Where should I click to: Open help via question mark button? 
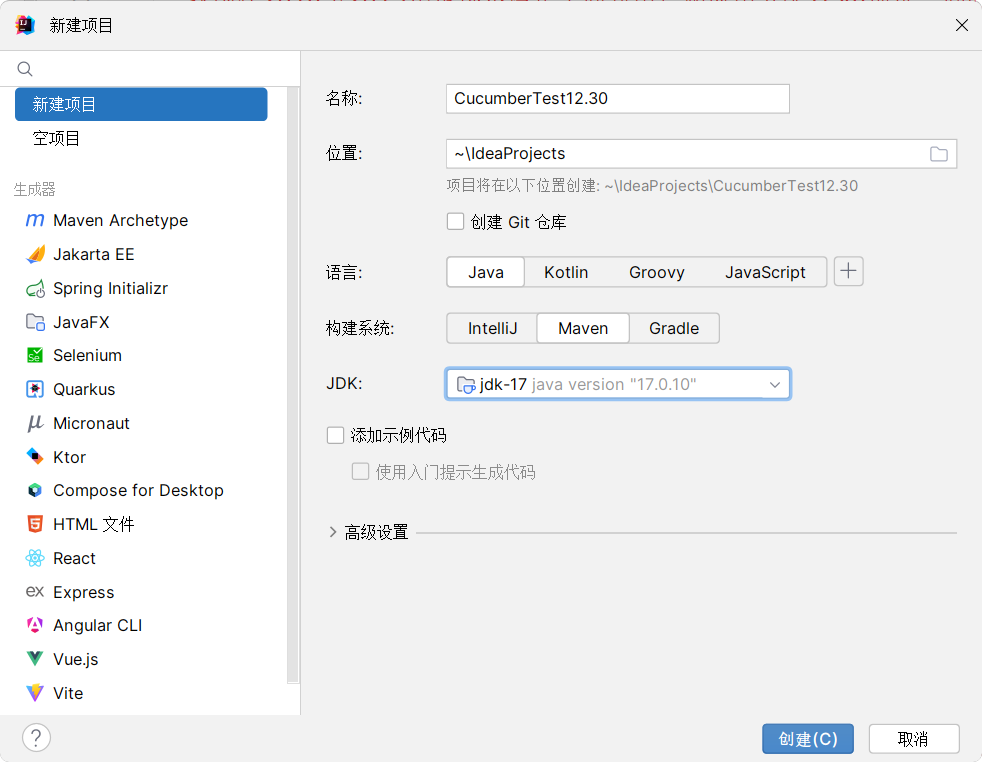pos(36,738)
